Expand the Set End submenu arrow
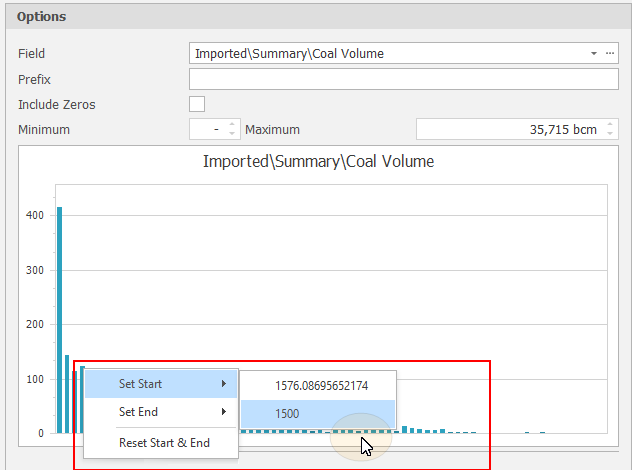The image size is (632, 470). pos(223,412)
